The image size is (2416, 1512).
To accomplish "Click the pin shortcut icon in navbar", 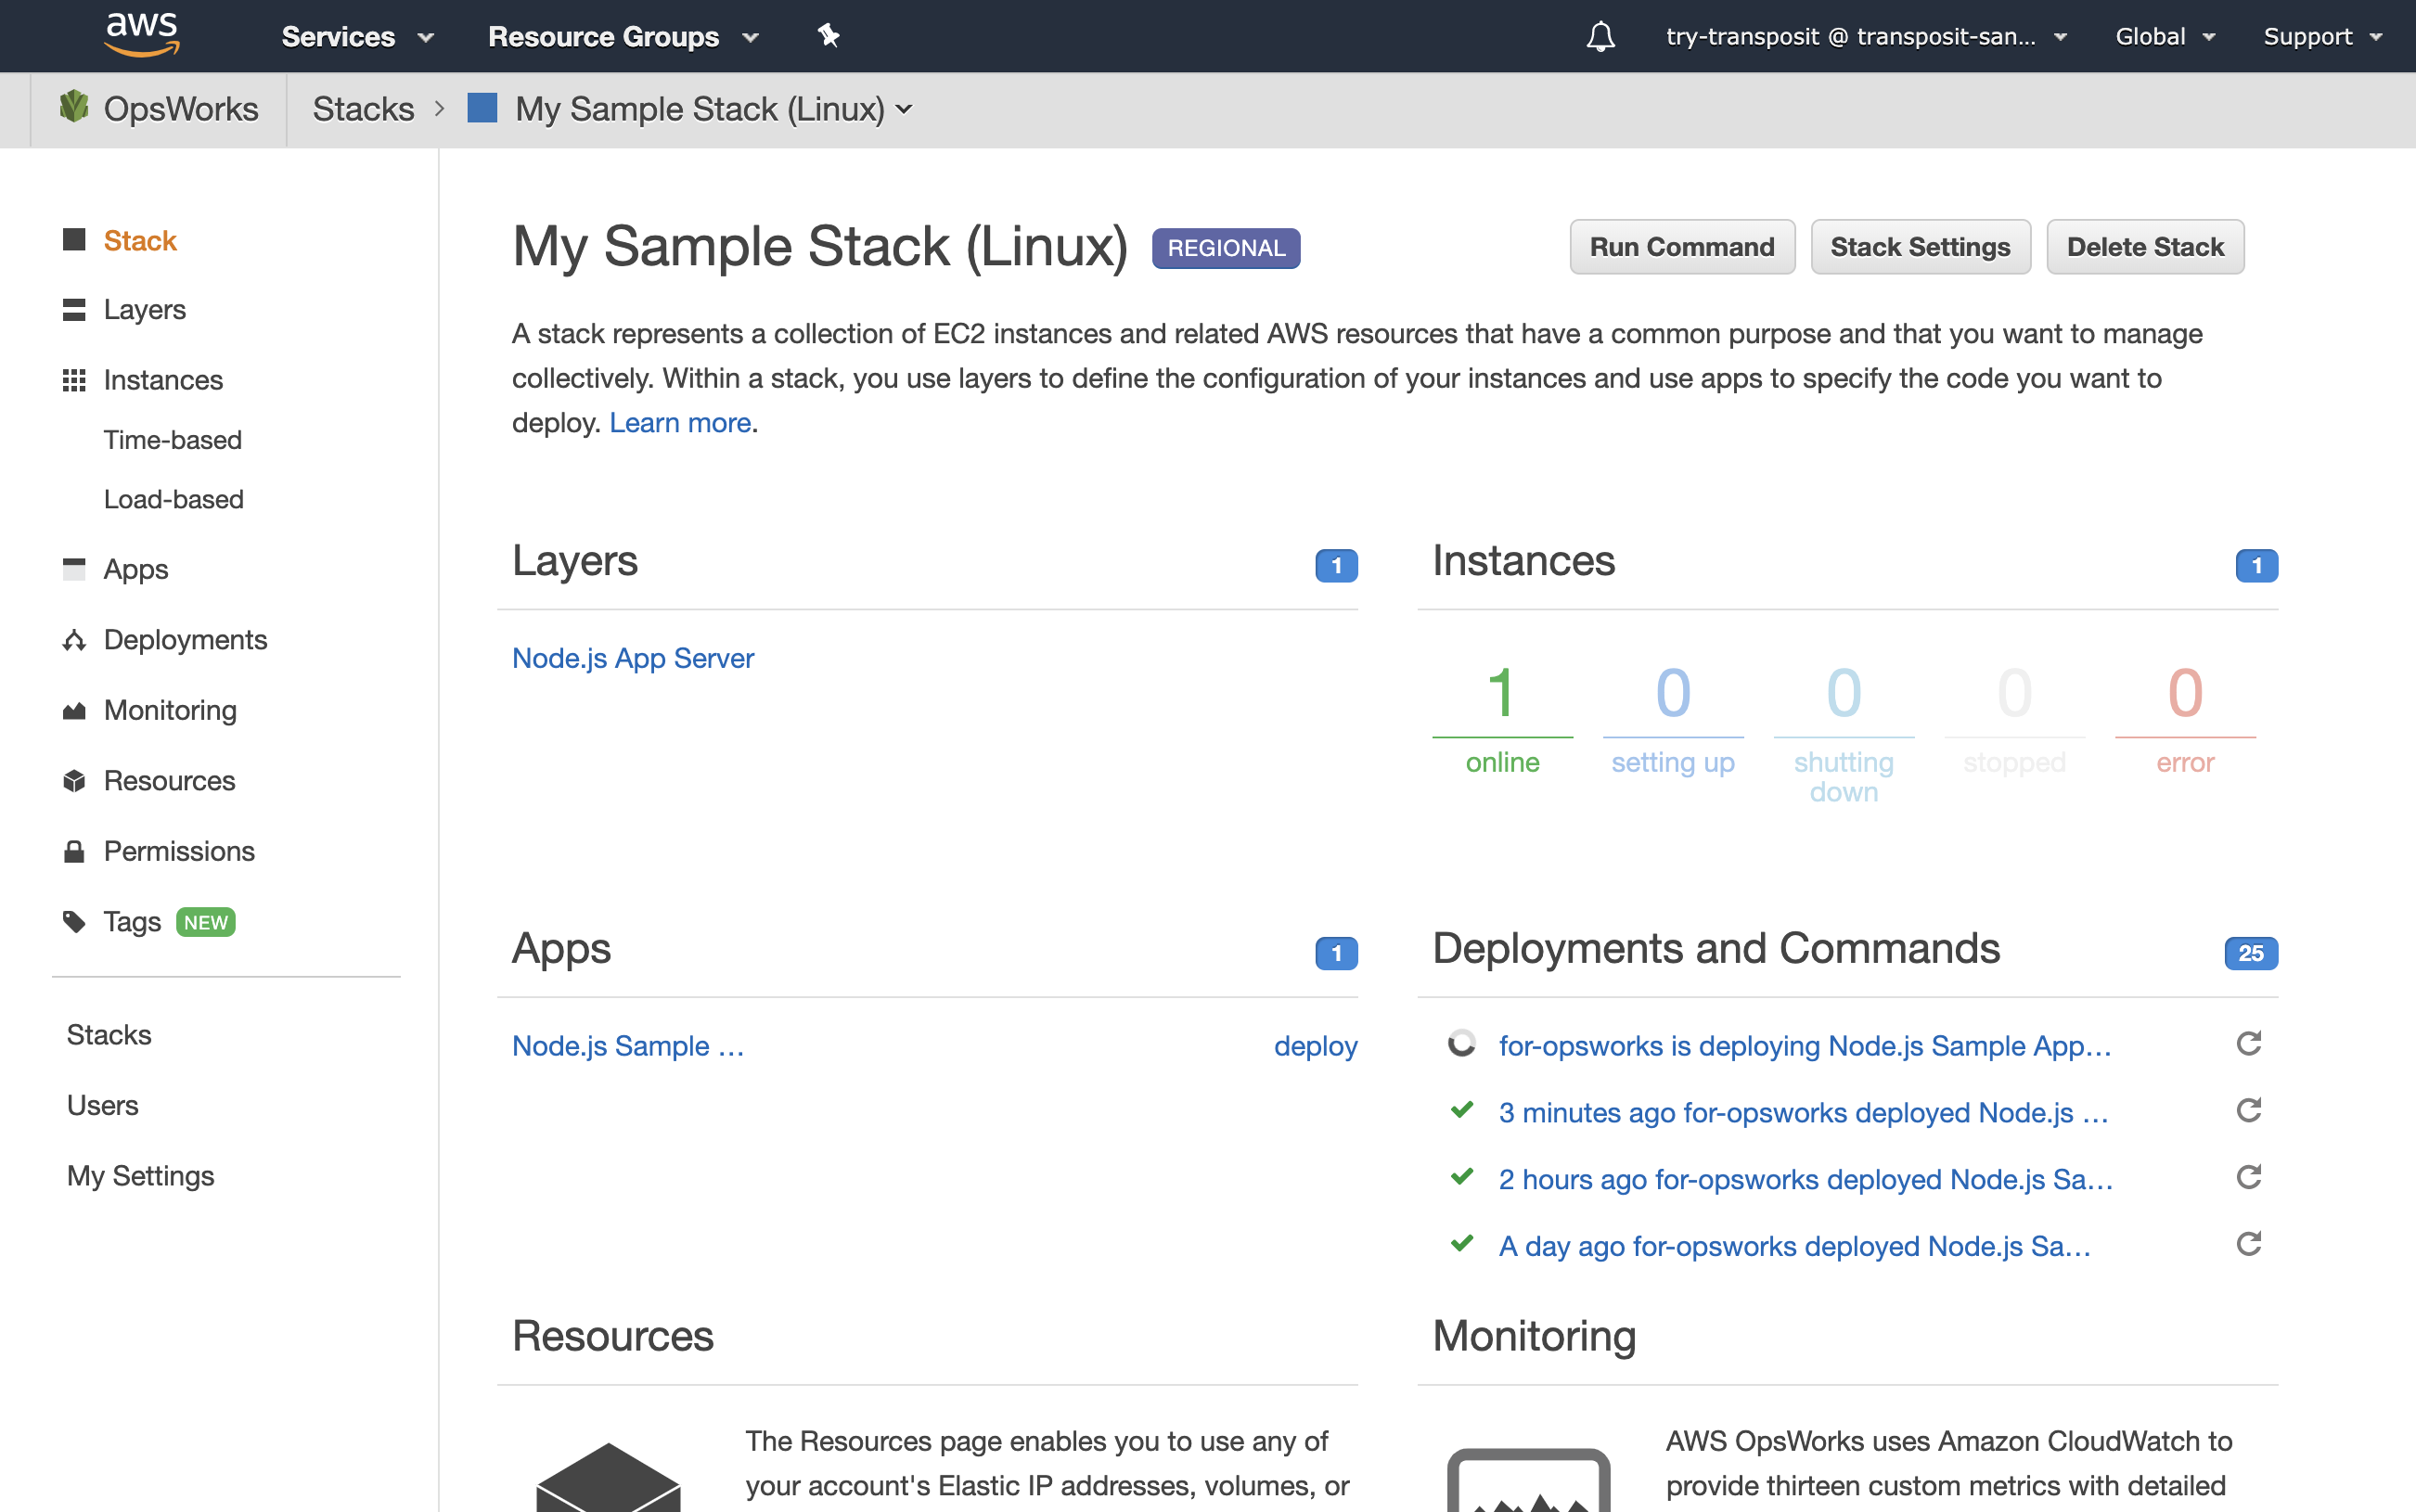I will (828, 37).
